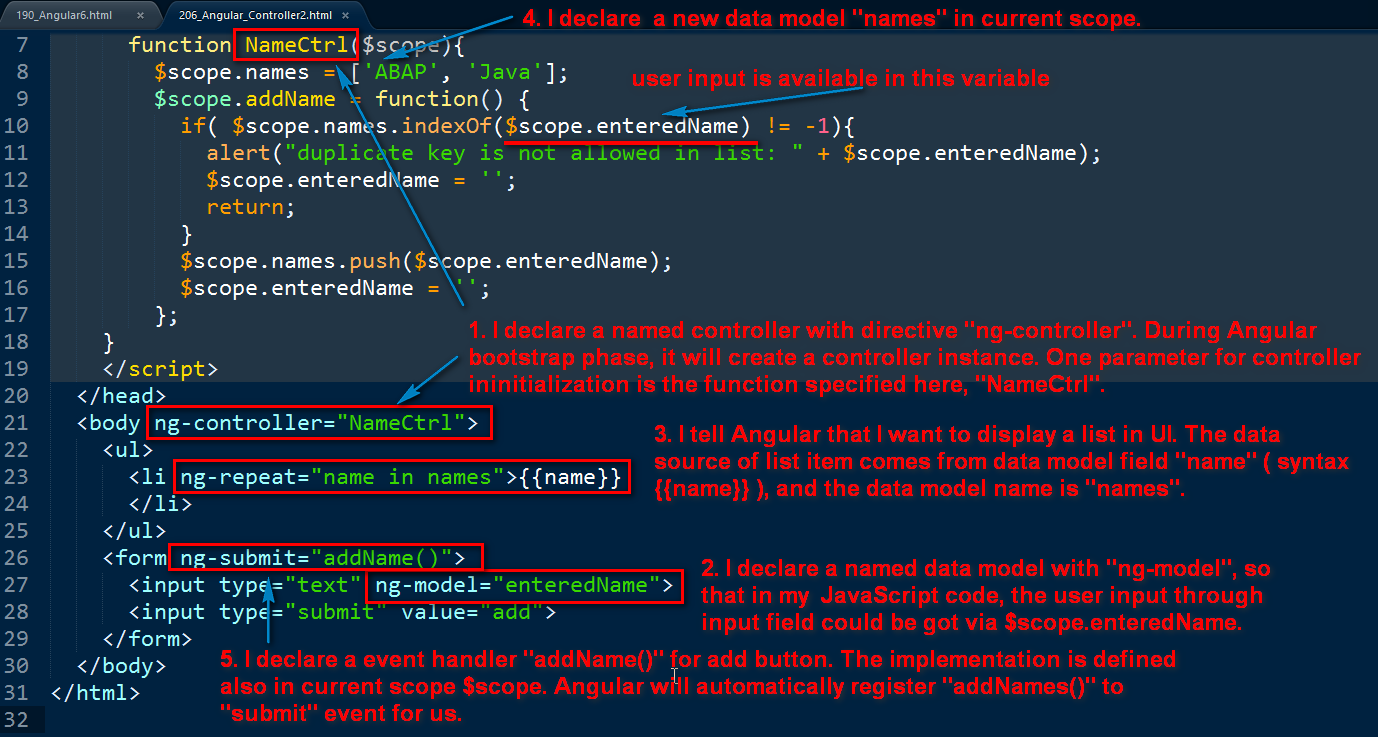Click the {{name}} expression on line 23
The height and width of the screenshot is (737, 1378).
click(x=571, y=477)
